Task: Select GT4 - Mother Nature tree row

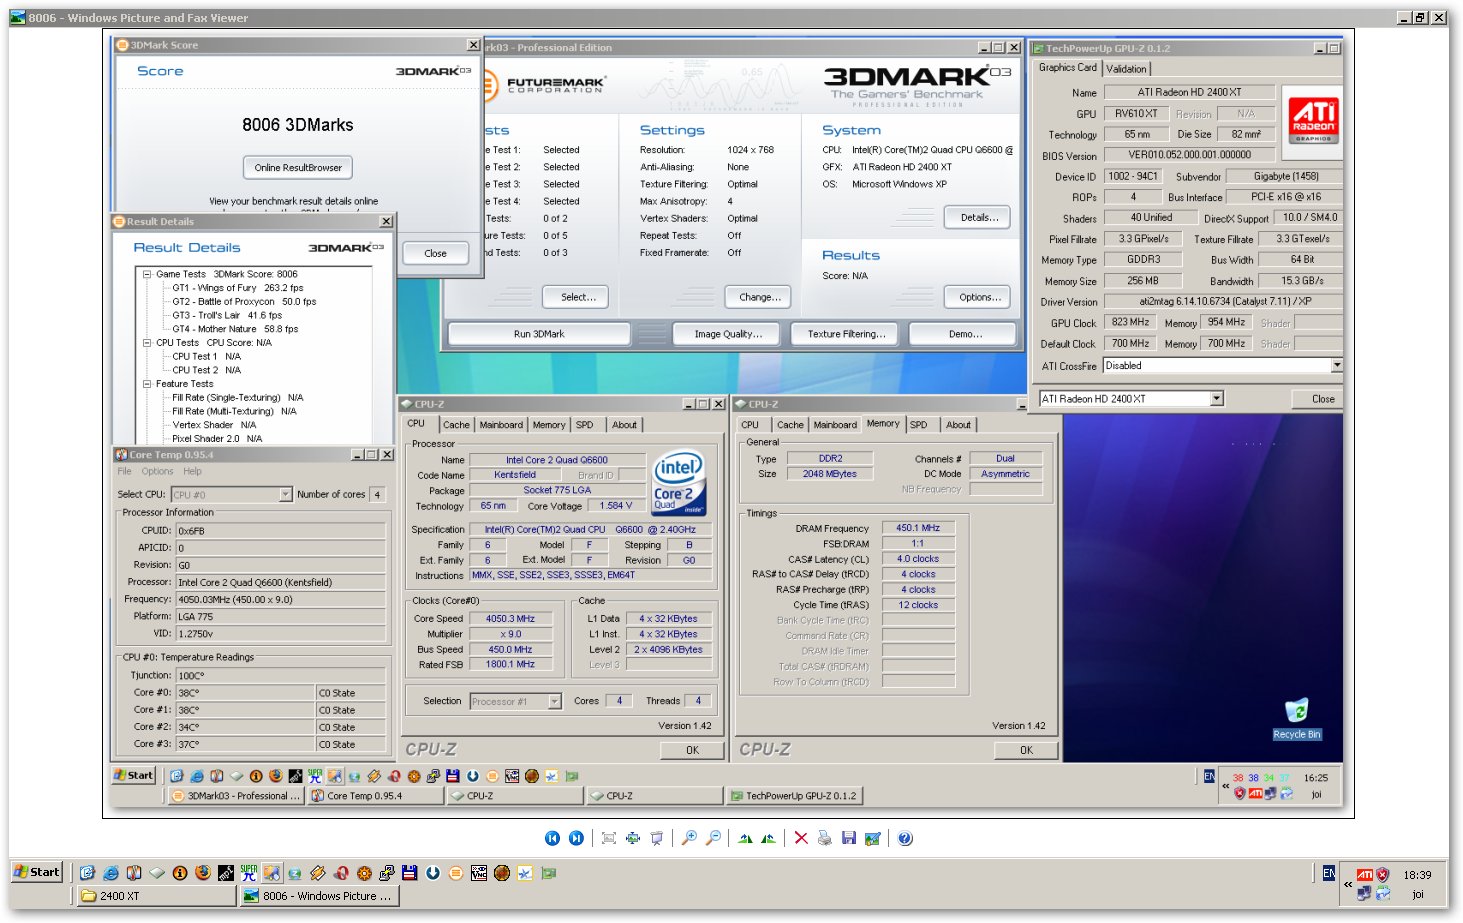Action: [235, 329]
